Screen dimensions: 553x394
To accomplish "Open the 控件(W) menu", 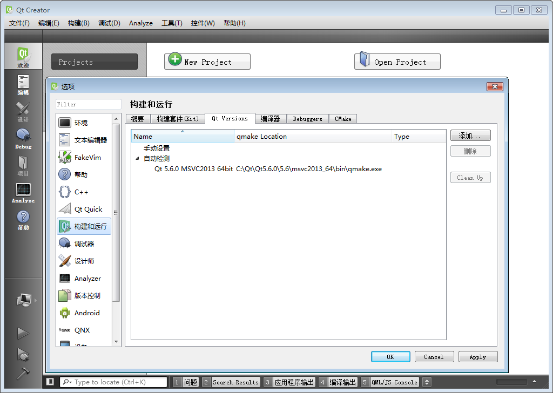I will (203, 23).
